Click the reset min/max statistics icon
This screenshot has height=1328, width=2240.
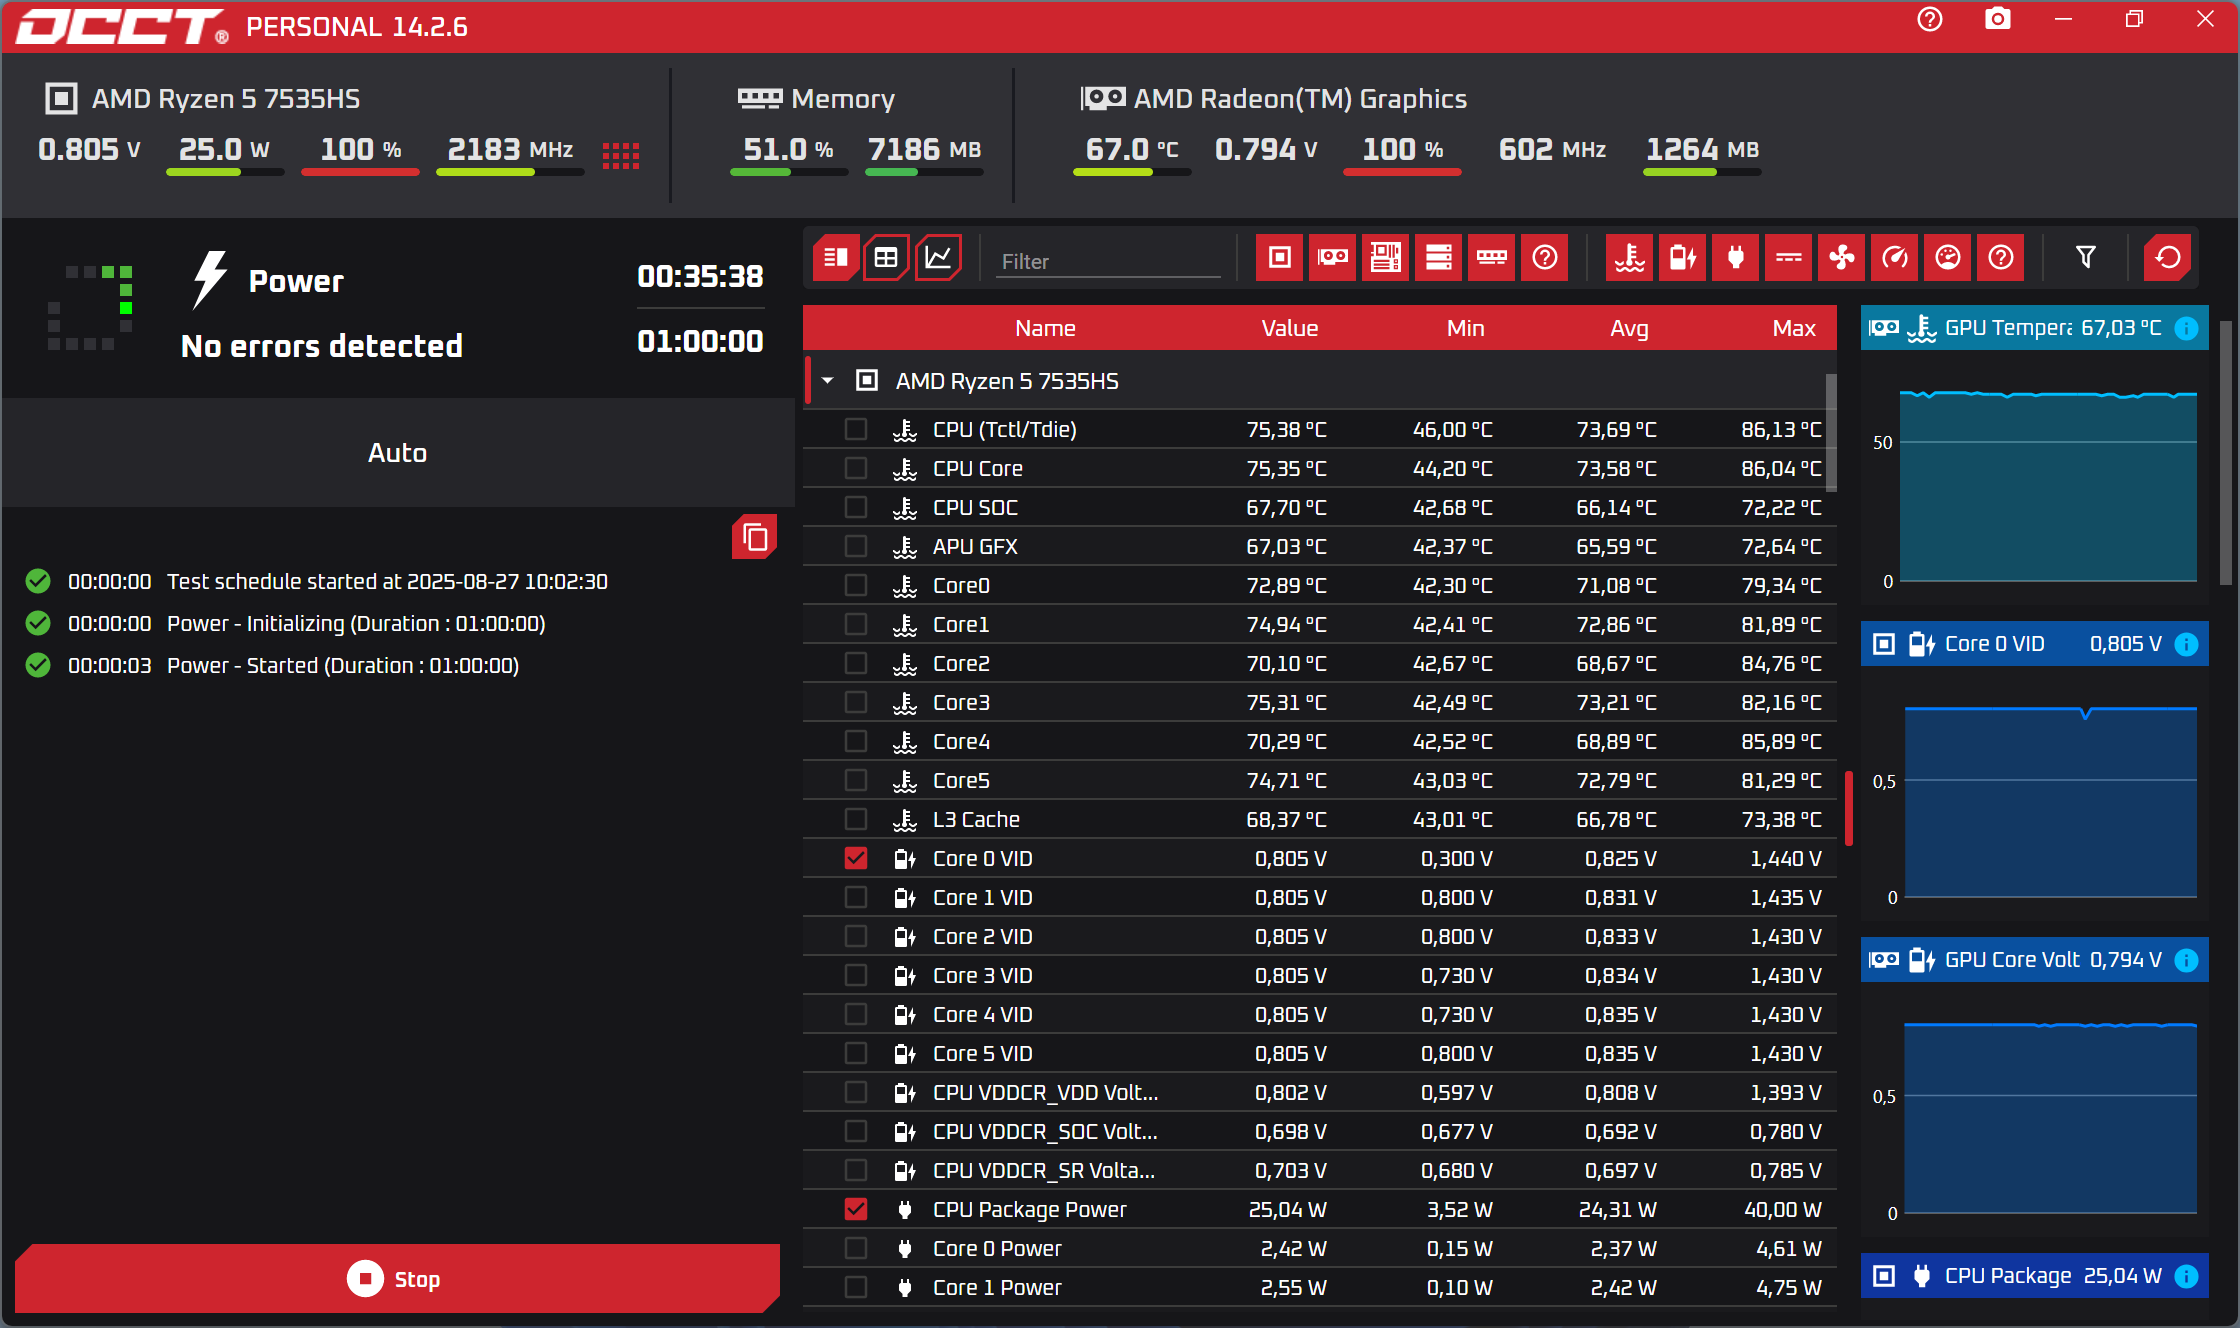pos(2167,258)
